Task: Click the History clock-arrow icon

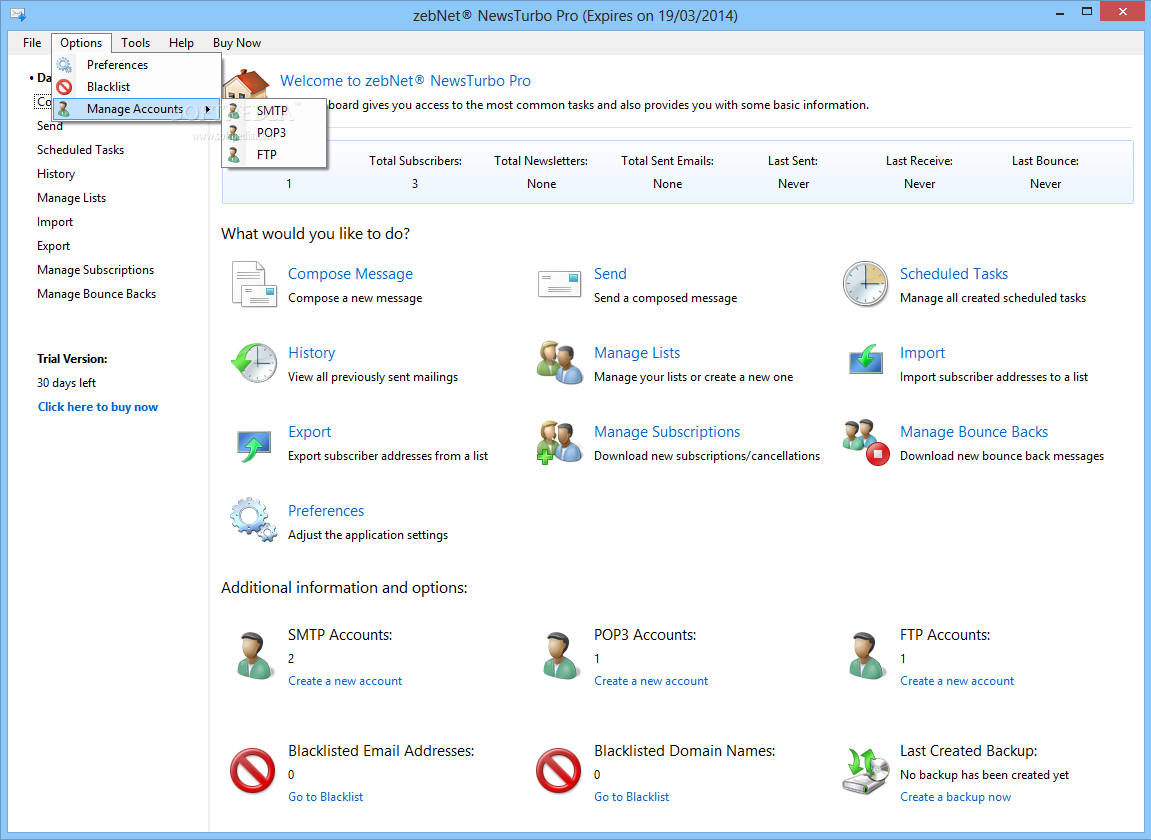Action: click(x=254, y=363)
